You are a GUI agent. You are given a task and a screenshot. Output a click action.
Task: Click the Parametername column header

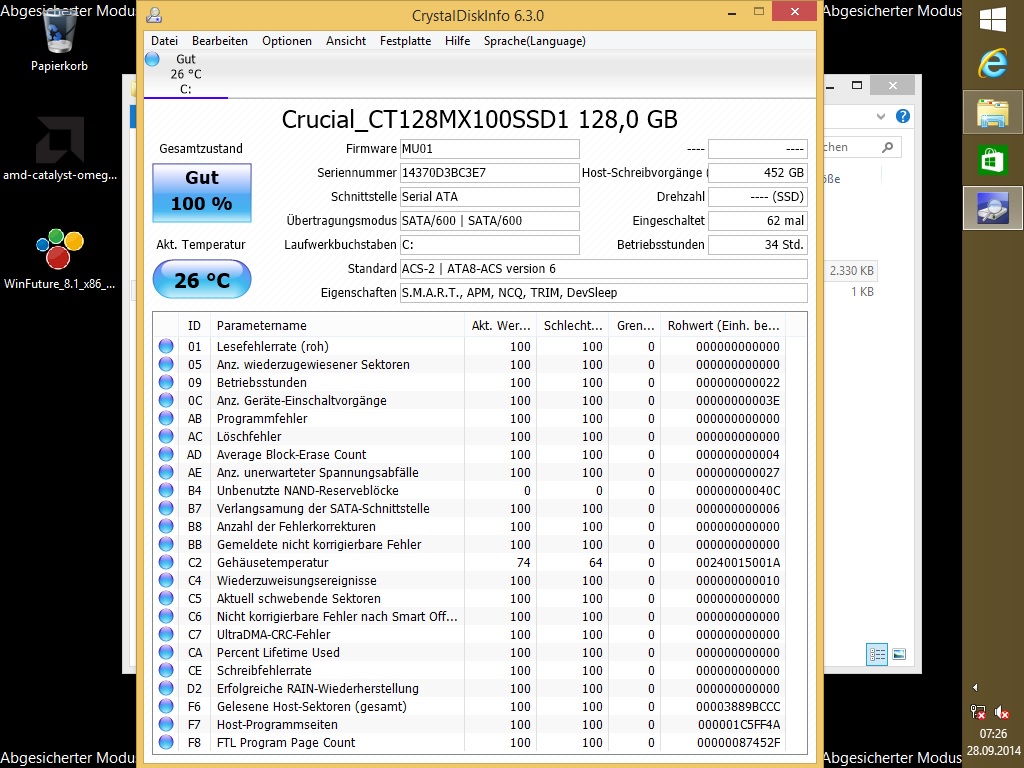[338, 325]
